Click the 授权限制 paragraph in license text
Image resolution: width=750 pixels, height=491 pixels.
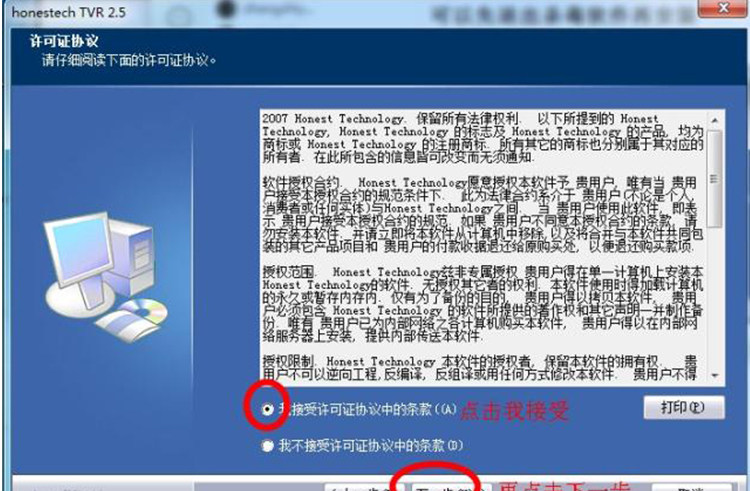coord(480,367)
